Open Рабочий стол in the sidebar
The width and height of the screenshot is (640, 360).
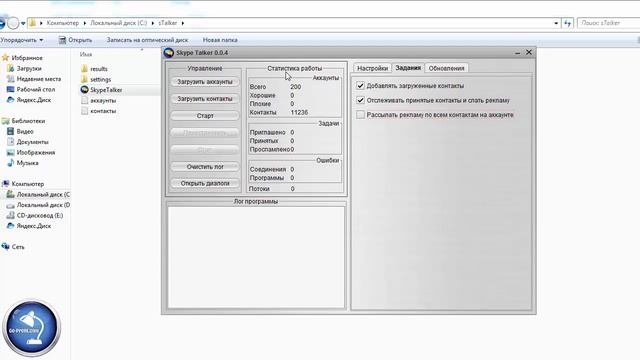(36, 89)
